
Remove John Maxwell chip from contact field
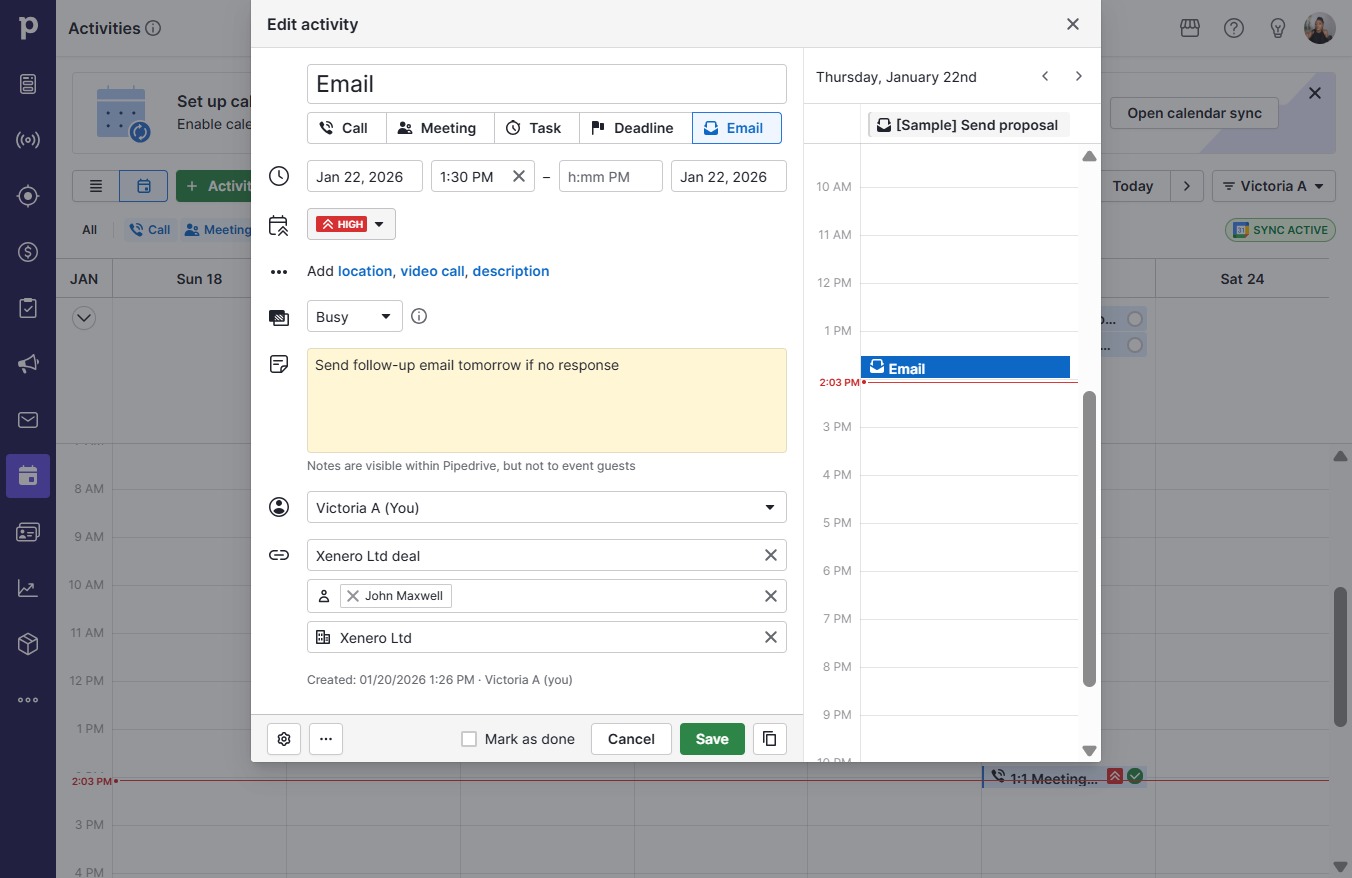353,596
